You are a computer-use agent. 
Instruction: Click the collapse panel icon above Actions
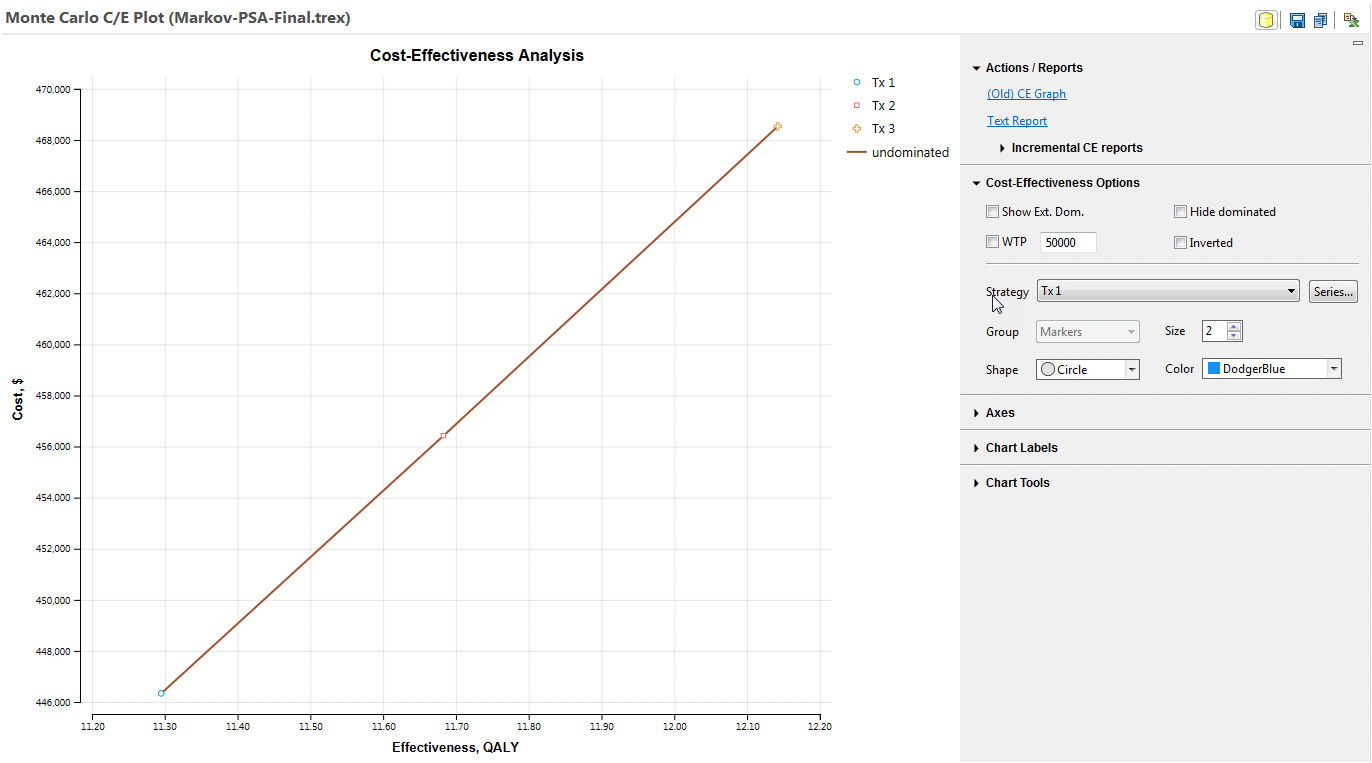coord(1357,43)
